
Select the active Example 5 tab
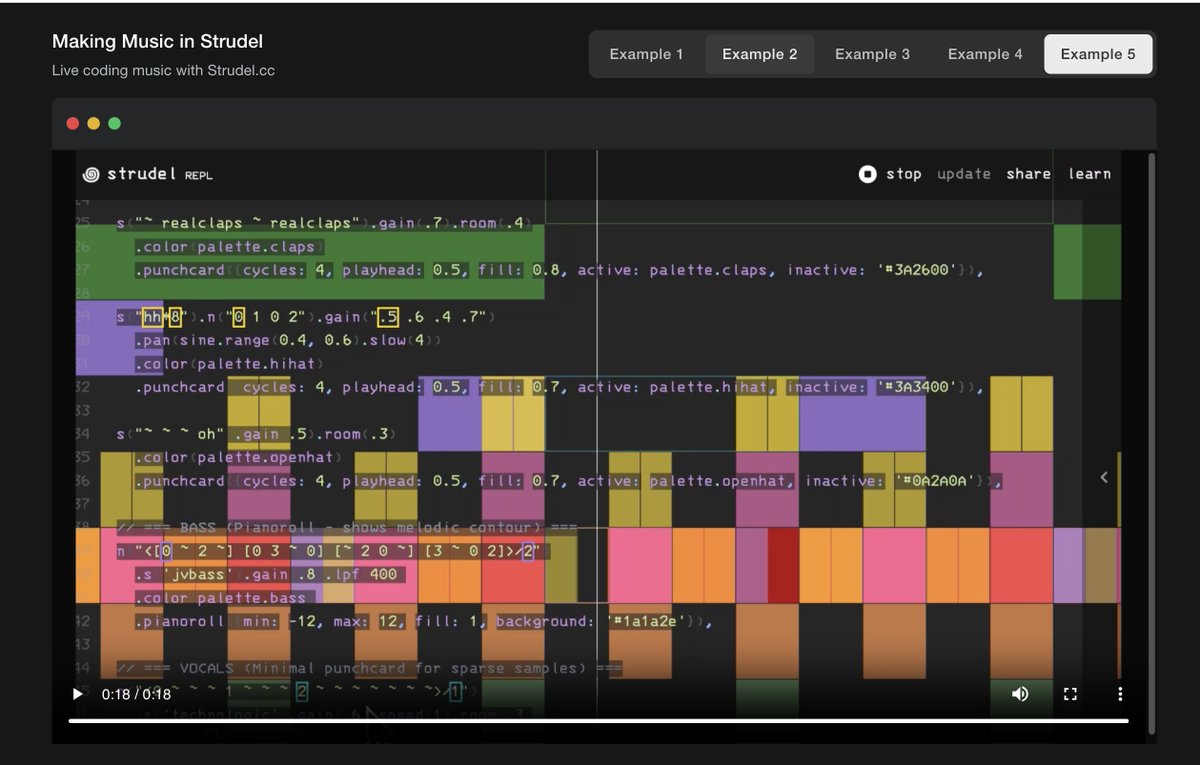[1098, 54]
